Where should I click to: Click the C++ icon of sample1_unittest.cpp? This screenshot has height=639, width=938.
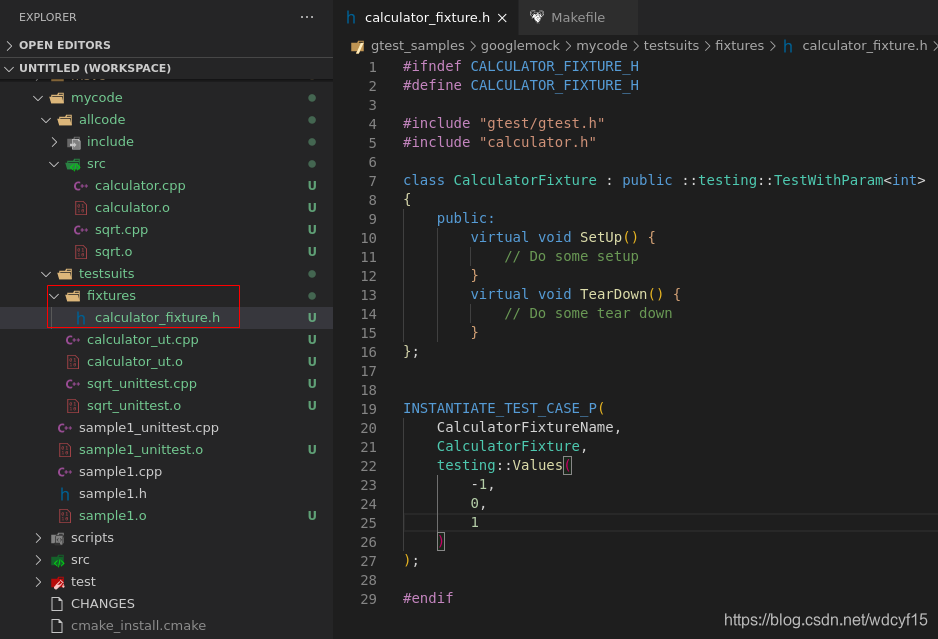coord(65,428)
